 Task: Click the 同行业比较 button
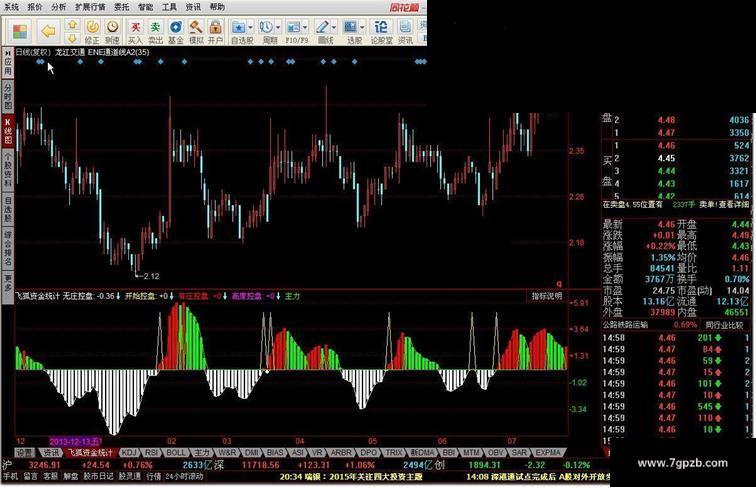[724, 325]
